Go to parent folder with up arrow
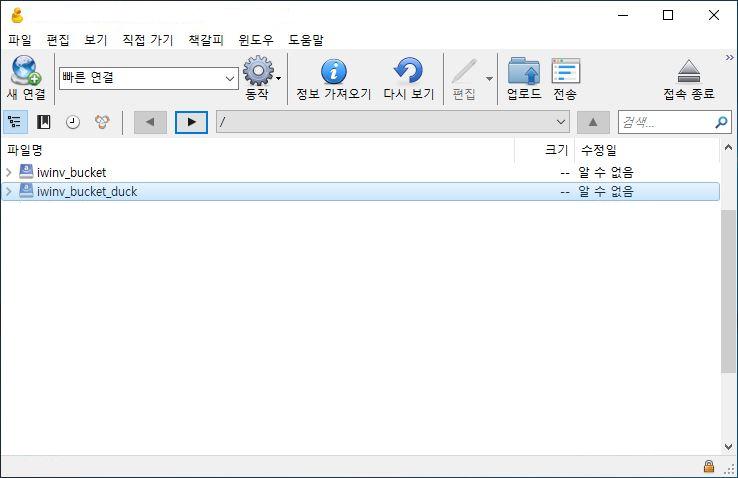 (x=593, y=122)
